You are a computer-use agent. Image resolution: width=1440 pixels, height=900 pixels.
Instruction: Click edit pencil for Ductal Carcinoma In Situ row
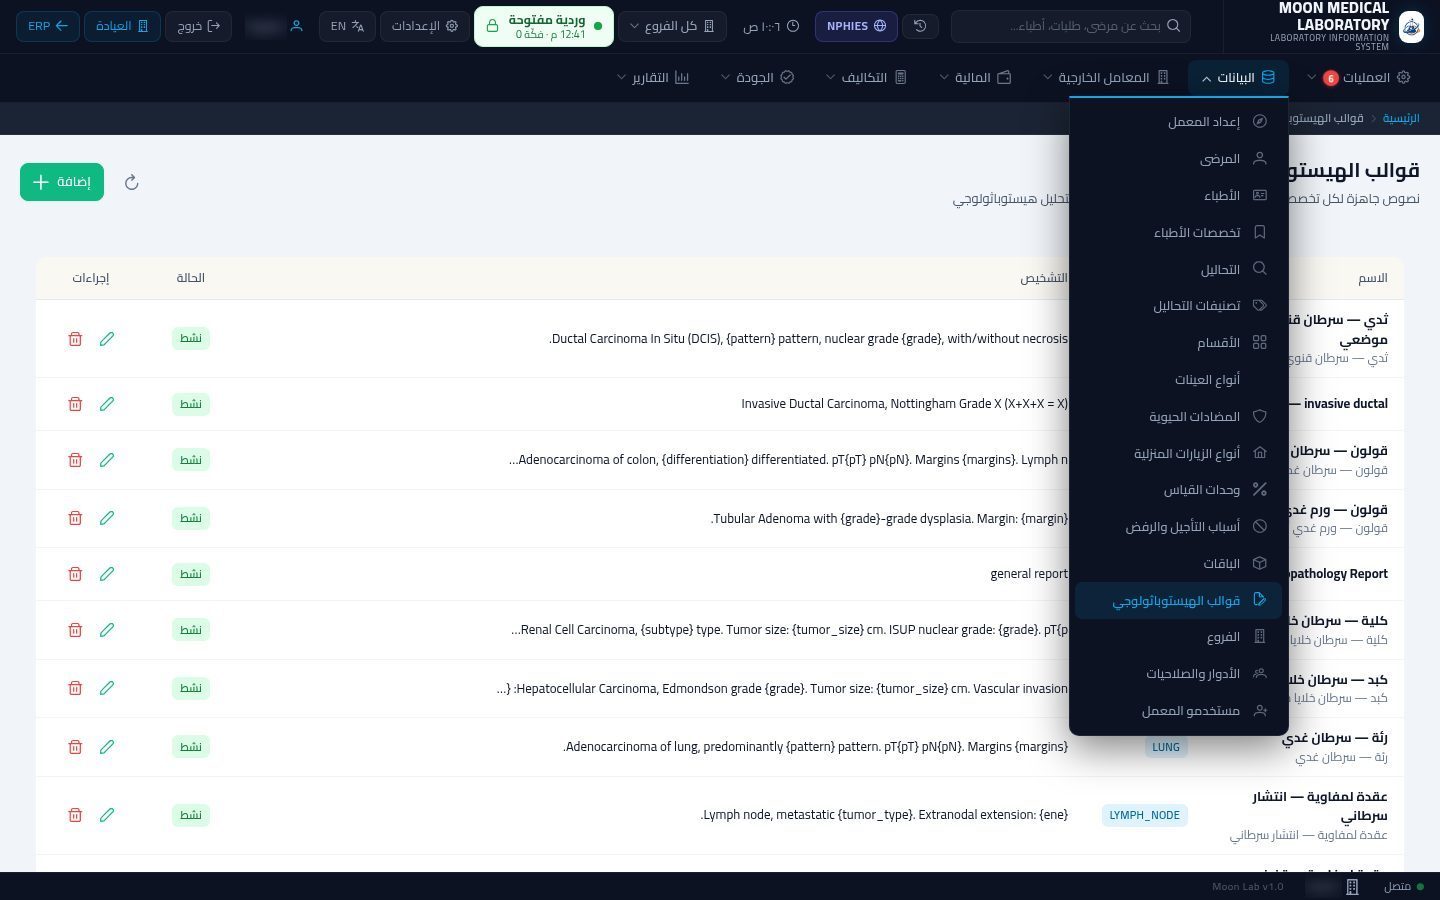[x=107, y=339]
